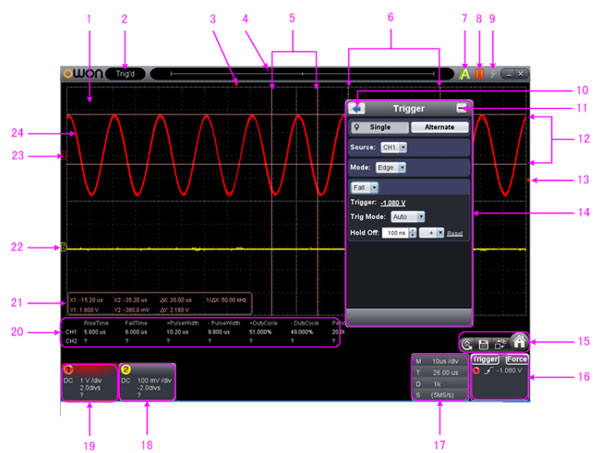
Task: Select the red CH1 channel indicator
Action: click(68, 370)
